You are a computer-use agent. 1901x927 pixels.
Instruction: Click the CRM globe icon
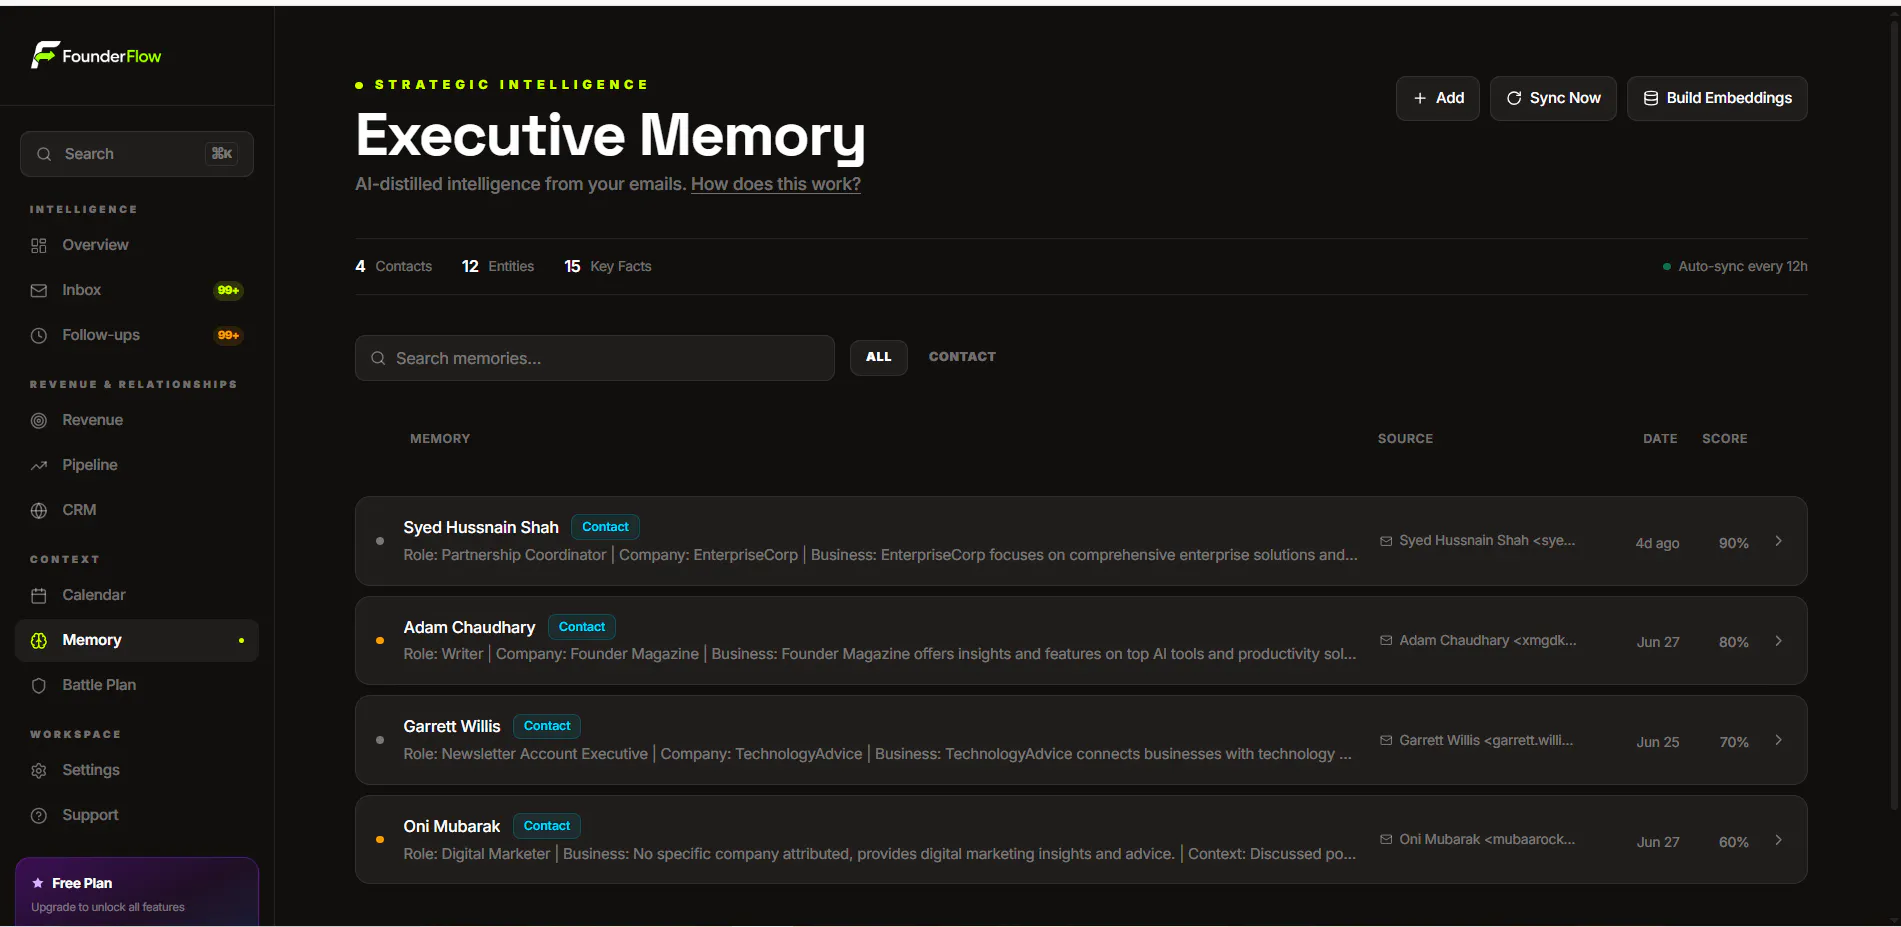click(x=39, y=510)
